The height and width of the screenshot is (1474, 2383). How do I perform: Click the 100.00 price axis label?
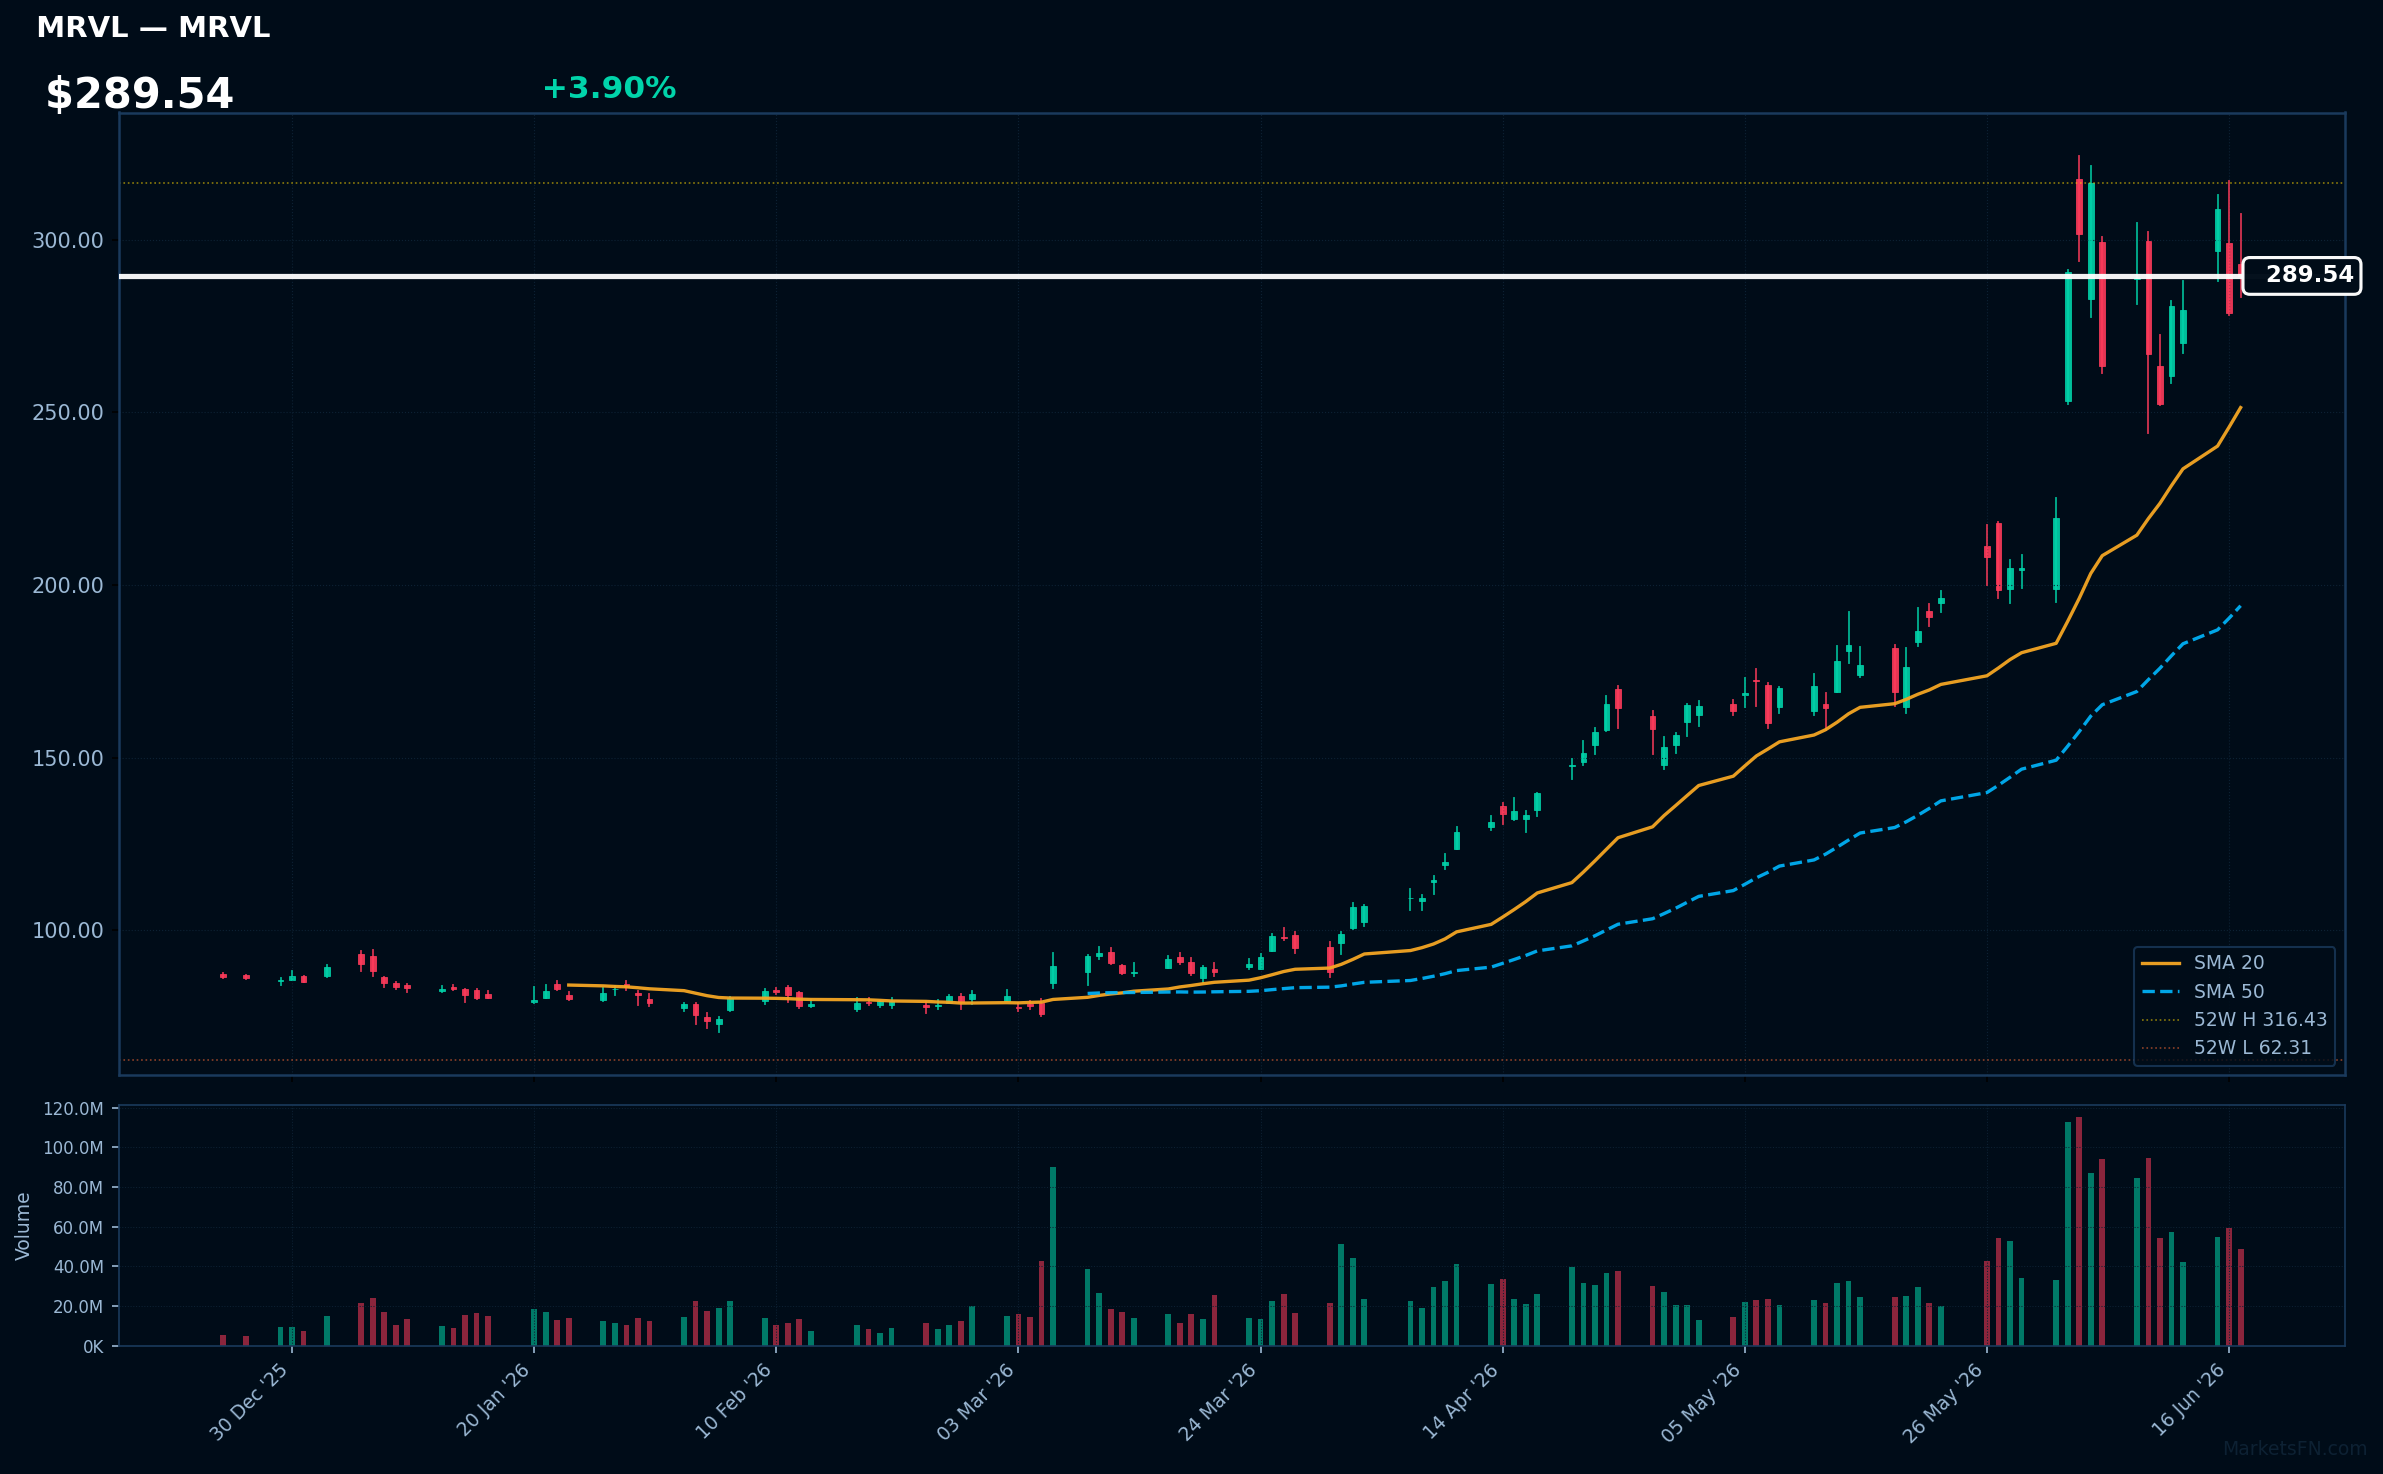68,931
